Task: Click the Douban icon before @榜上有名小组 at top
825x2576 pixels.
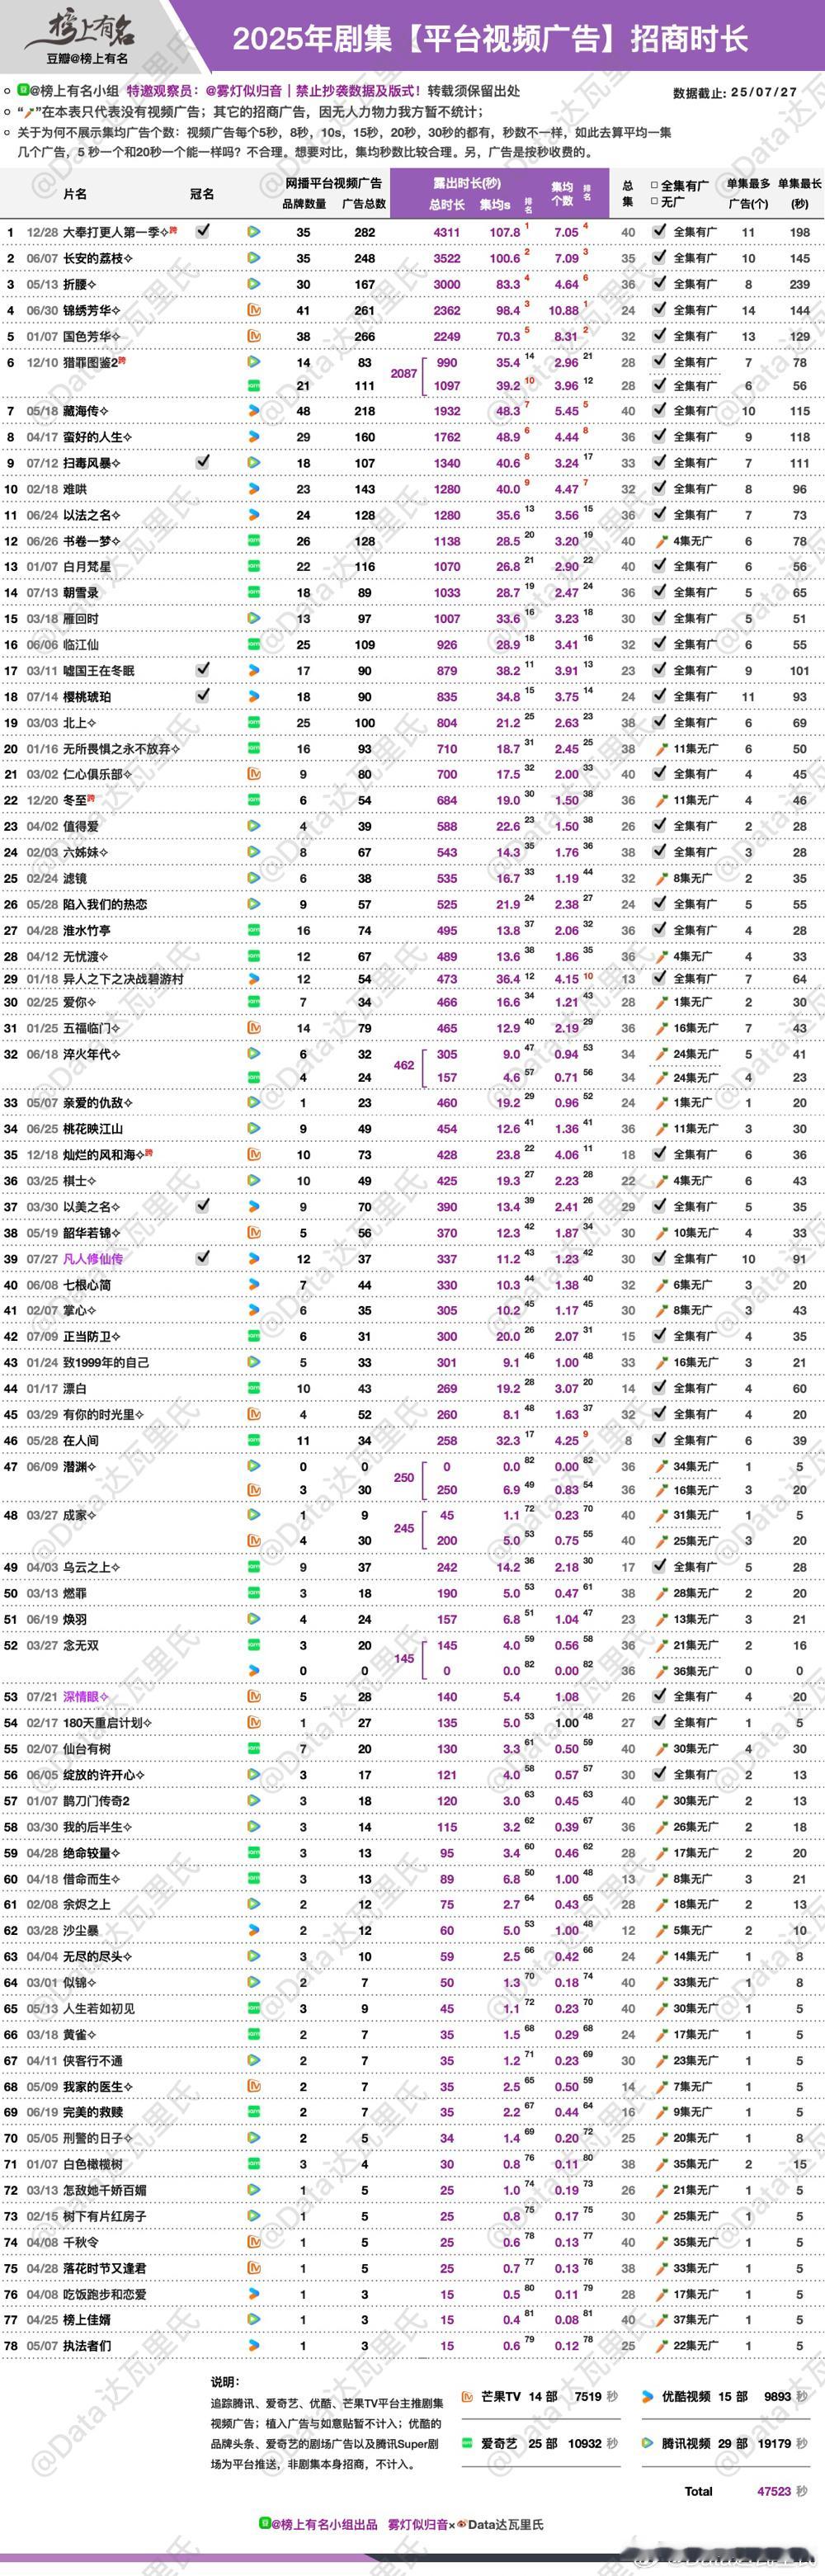Action: point(22,91)
